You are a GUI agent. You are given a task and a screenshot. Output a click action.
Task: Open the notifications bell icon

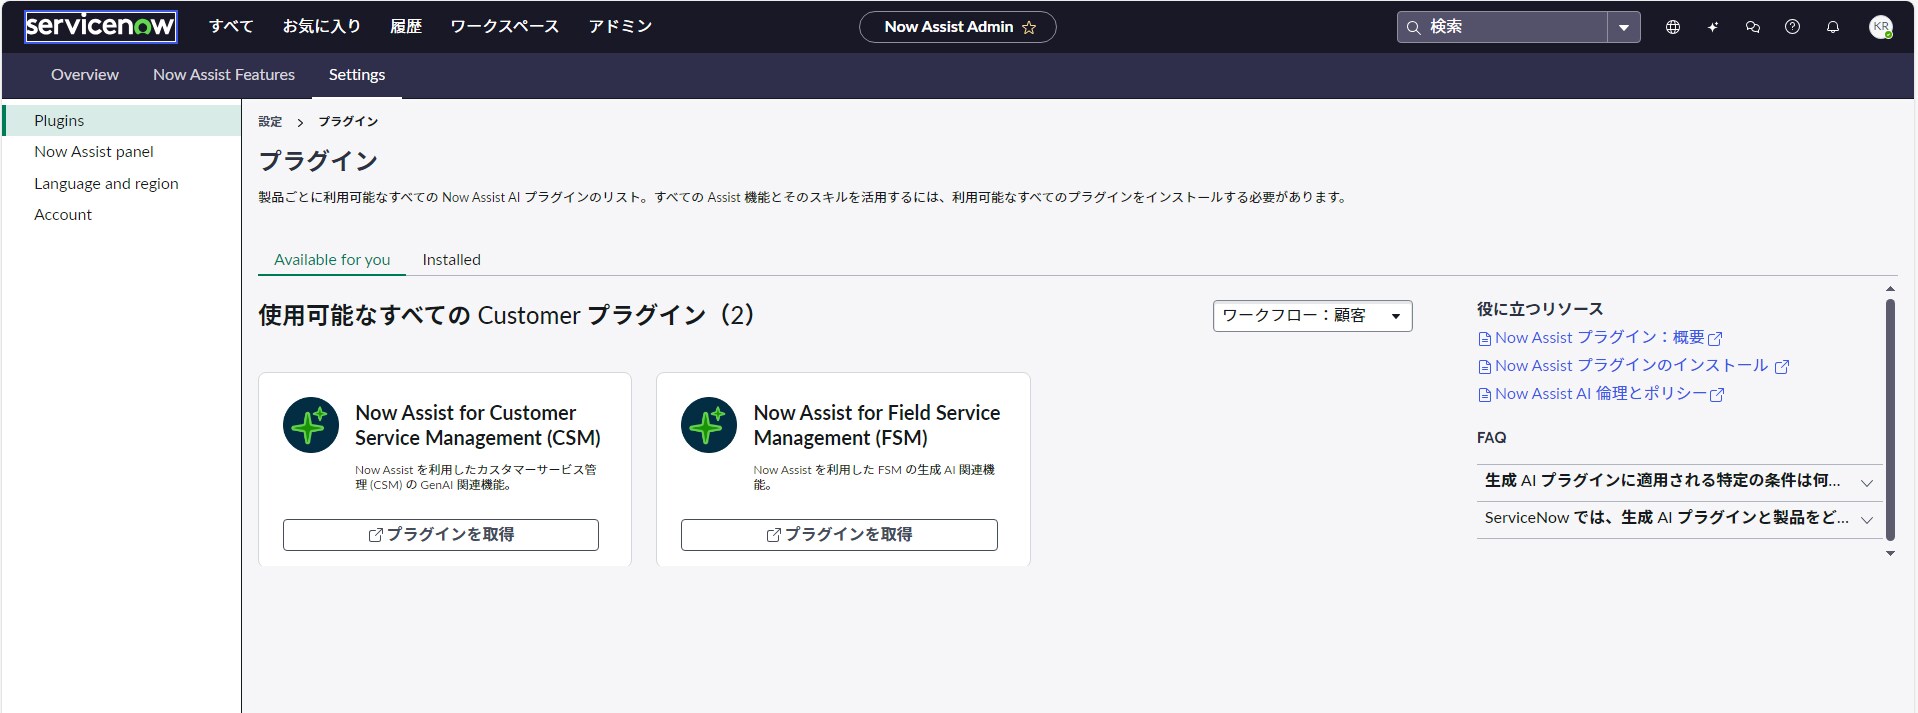pos(1833,27)
